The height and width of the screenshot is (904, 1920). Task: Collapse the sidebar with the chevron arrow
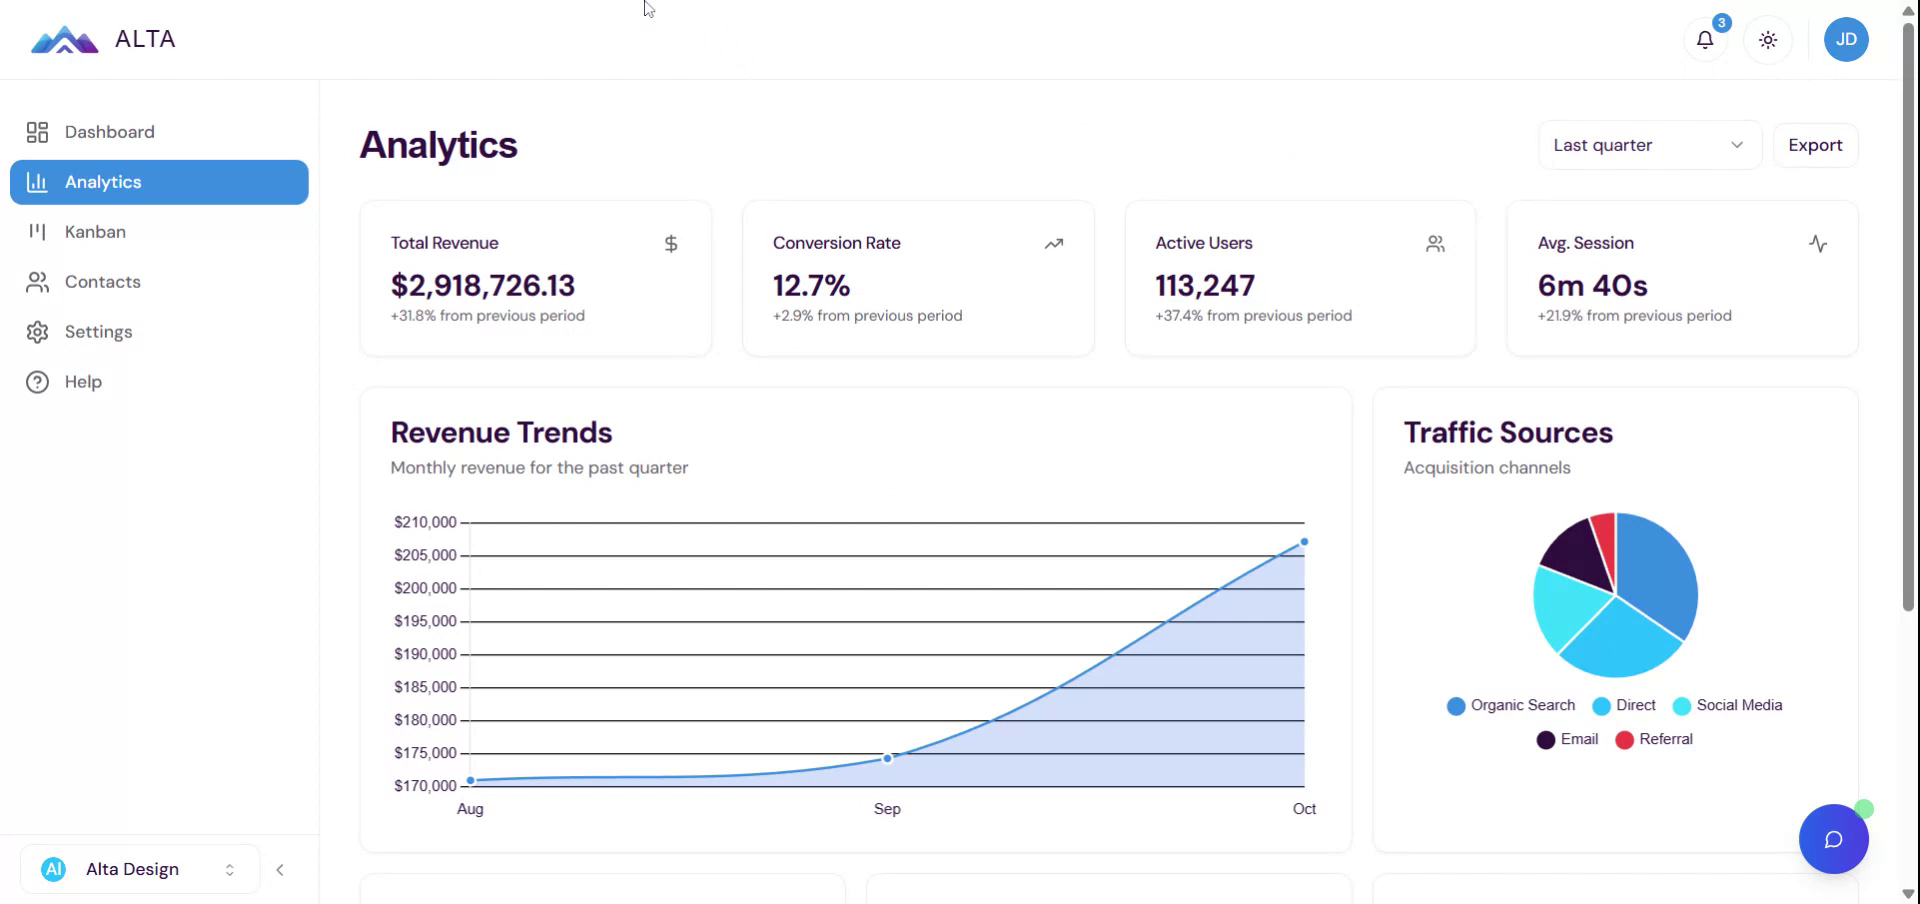280,870
